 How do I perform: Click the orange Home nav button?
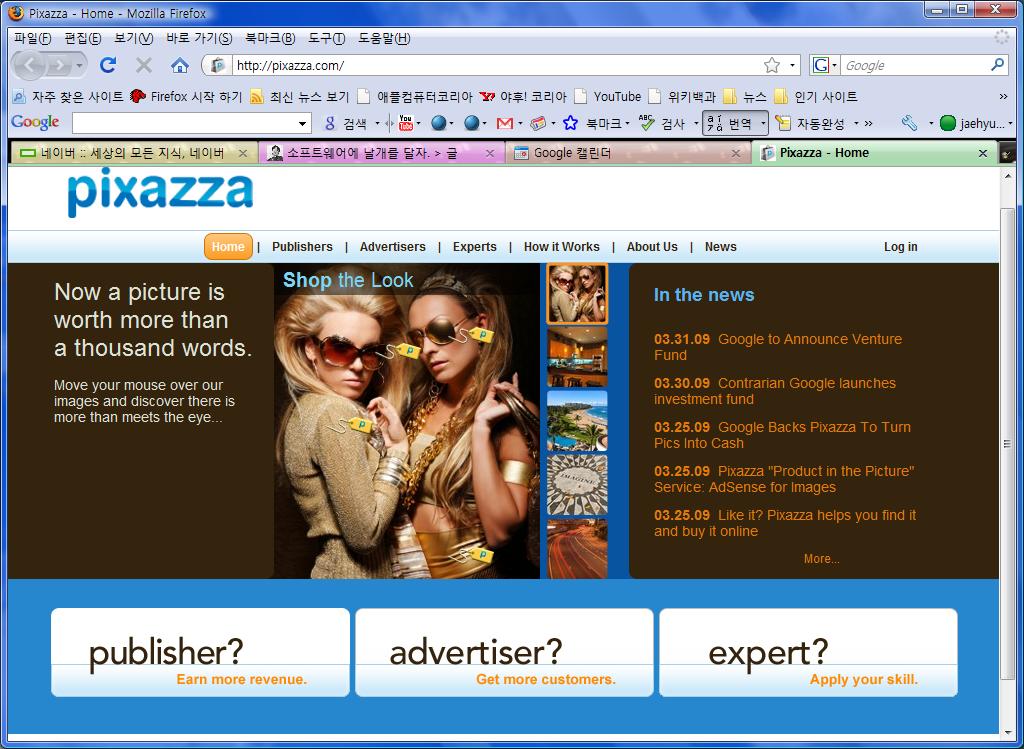(x=228, y=247)
